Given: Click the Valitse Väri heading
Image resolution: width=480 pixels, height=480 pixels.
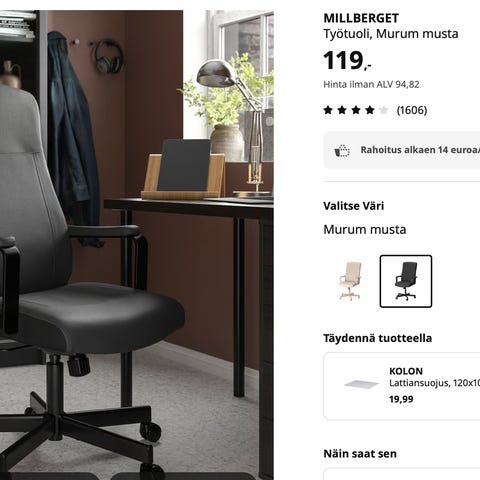Looking at the screenshot, I should pos(353,206).
